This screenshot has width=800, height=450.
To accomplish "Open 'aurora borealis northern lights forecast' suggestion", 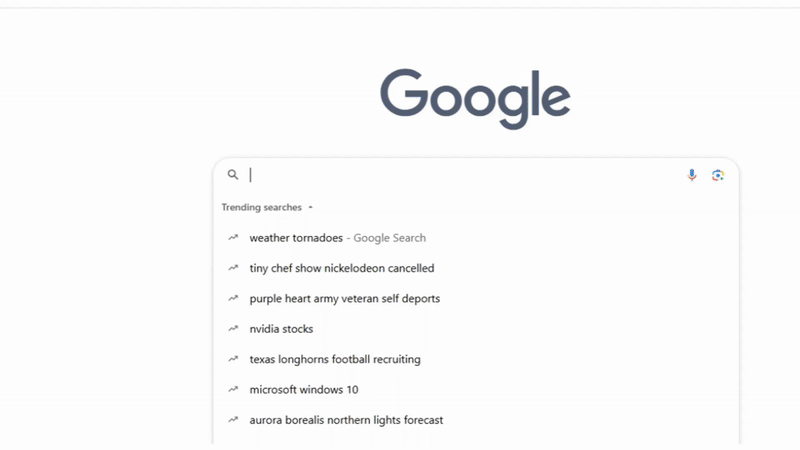I will [346, 420].
